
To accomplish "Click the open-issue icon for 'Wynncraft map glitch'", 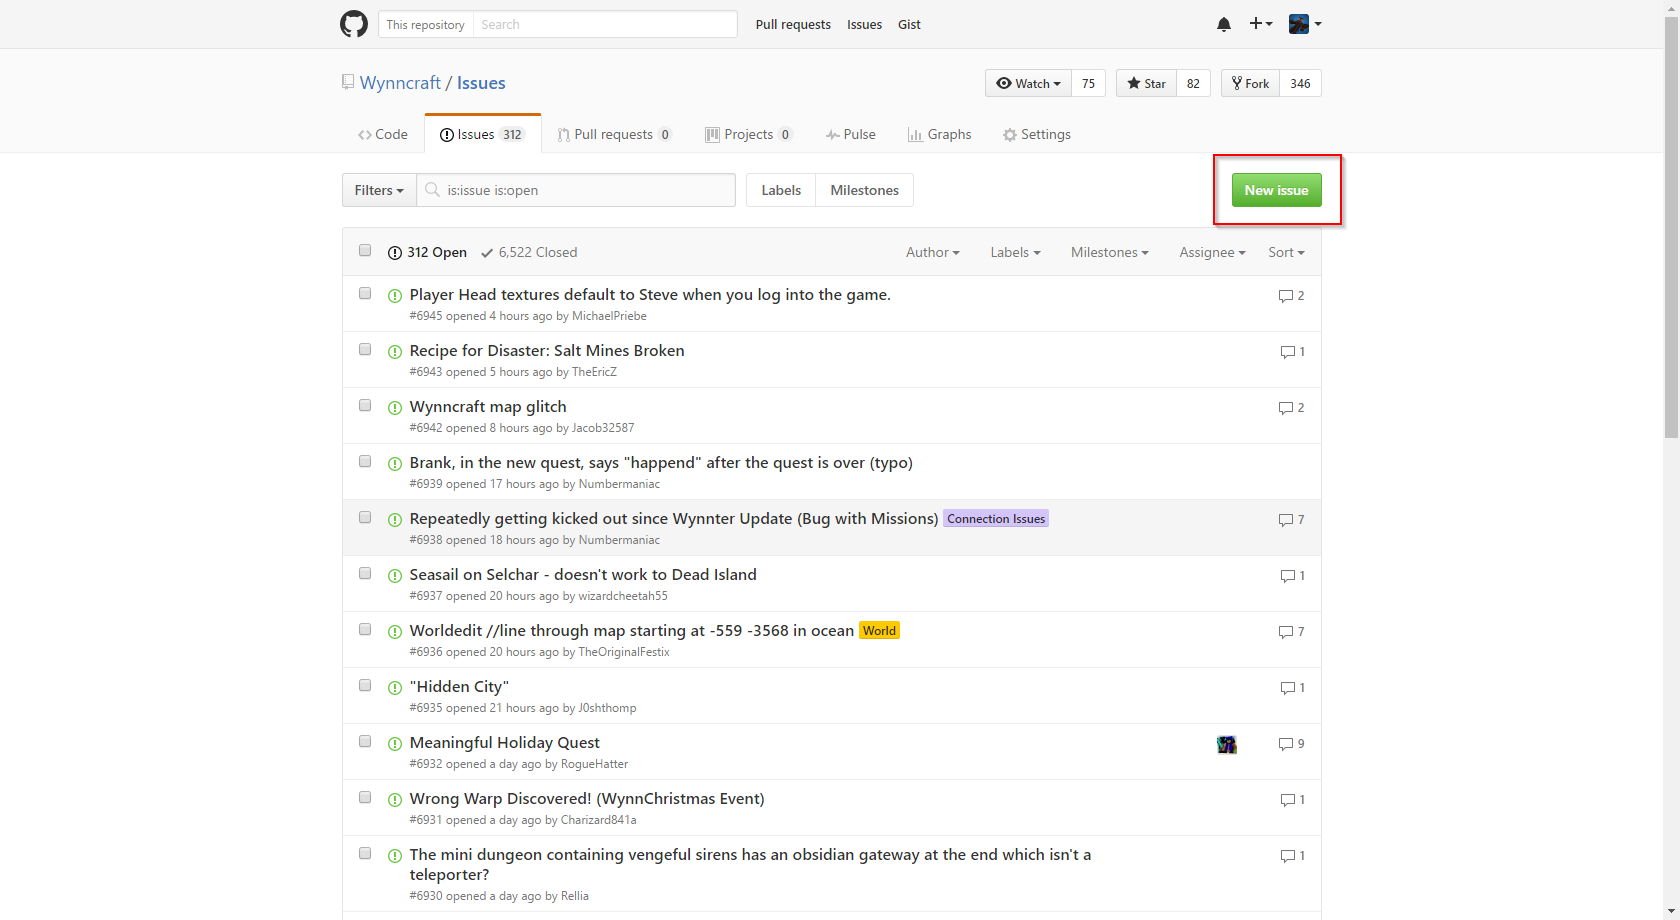I will click(x=395, y=408).
